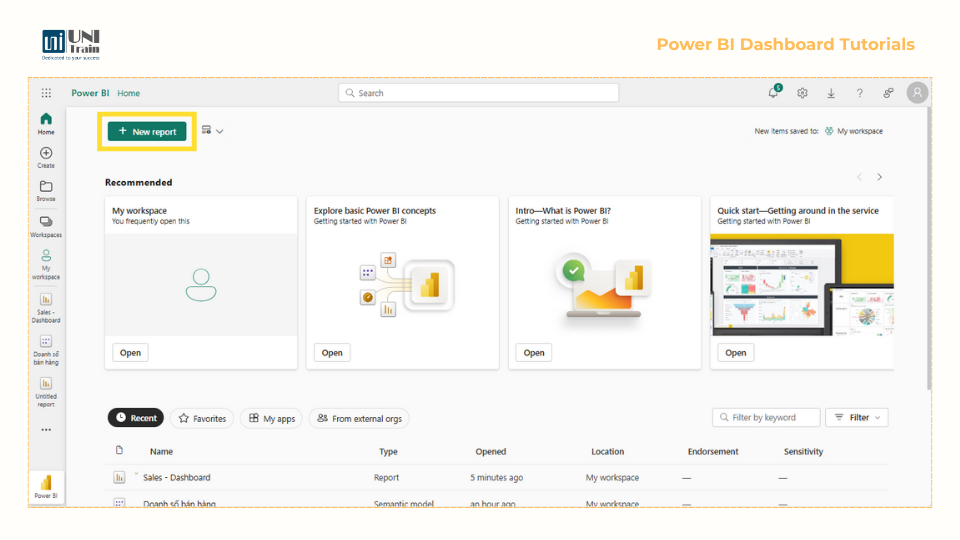Click the Endorsement column header
Screen dimensions: 960x540
[x=713, y=452]
